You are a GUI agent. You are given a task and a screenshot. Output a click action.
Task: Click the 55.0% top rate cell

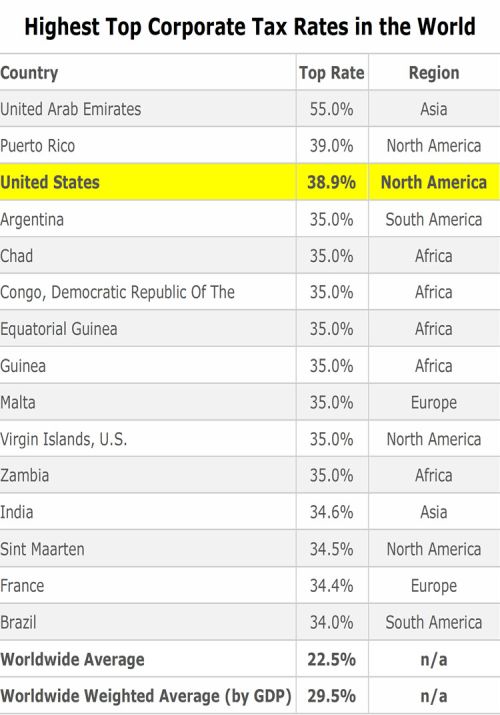click(331, 109)
